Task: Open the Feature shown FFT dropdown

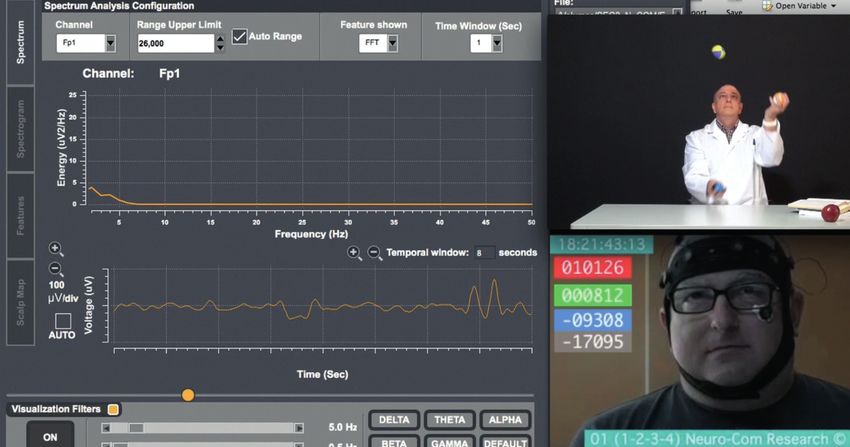Action: 393,43
